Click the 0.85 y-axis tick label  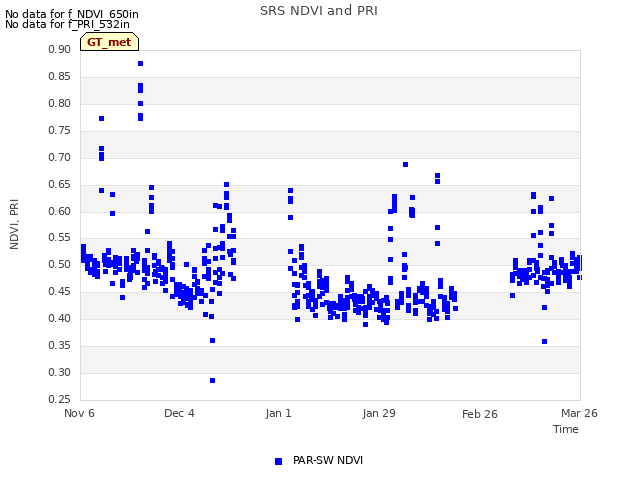59,76
